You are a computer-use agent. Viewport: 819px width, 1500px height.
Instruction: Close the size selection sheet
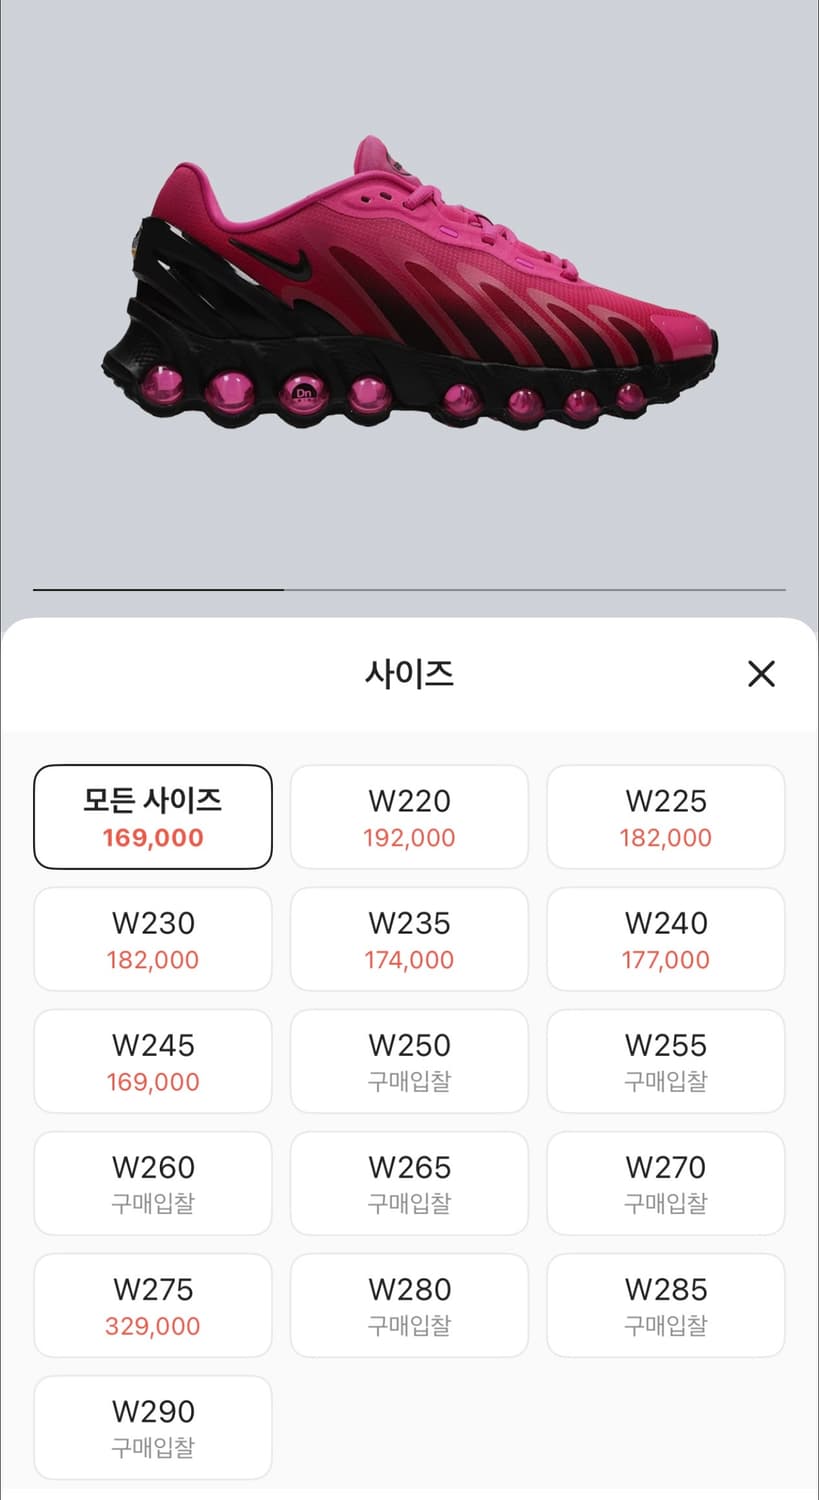(x=761, y=674)
